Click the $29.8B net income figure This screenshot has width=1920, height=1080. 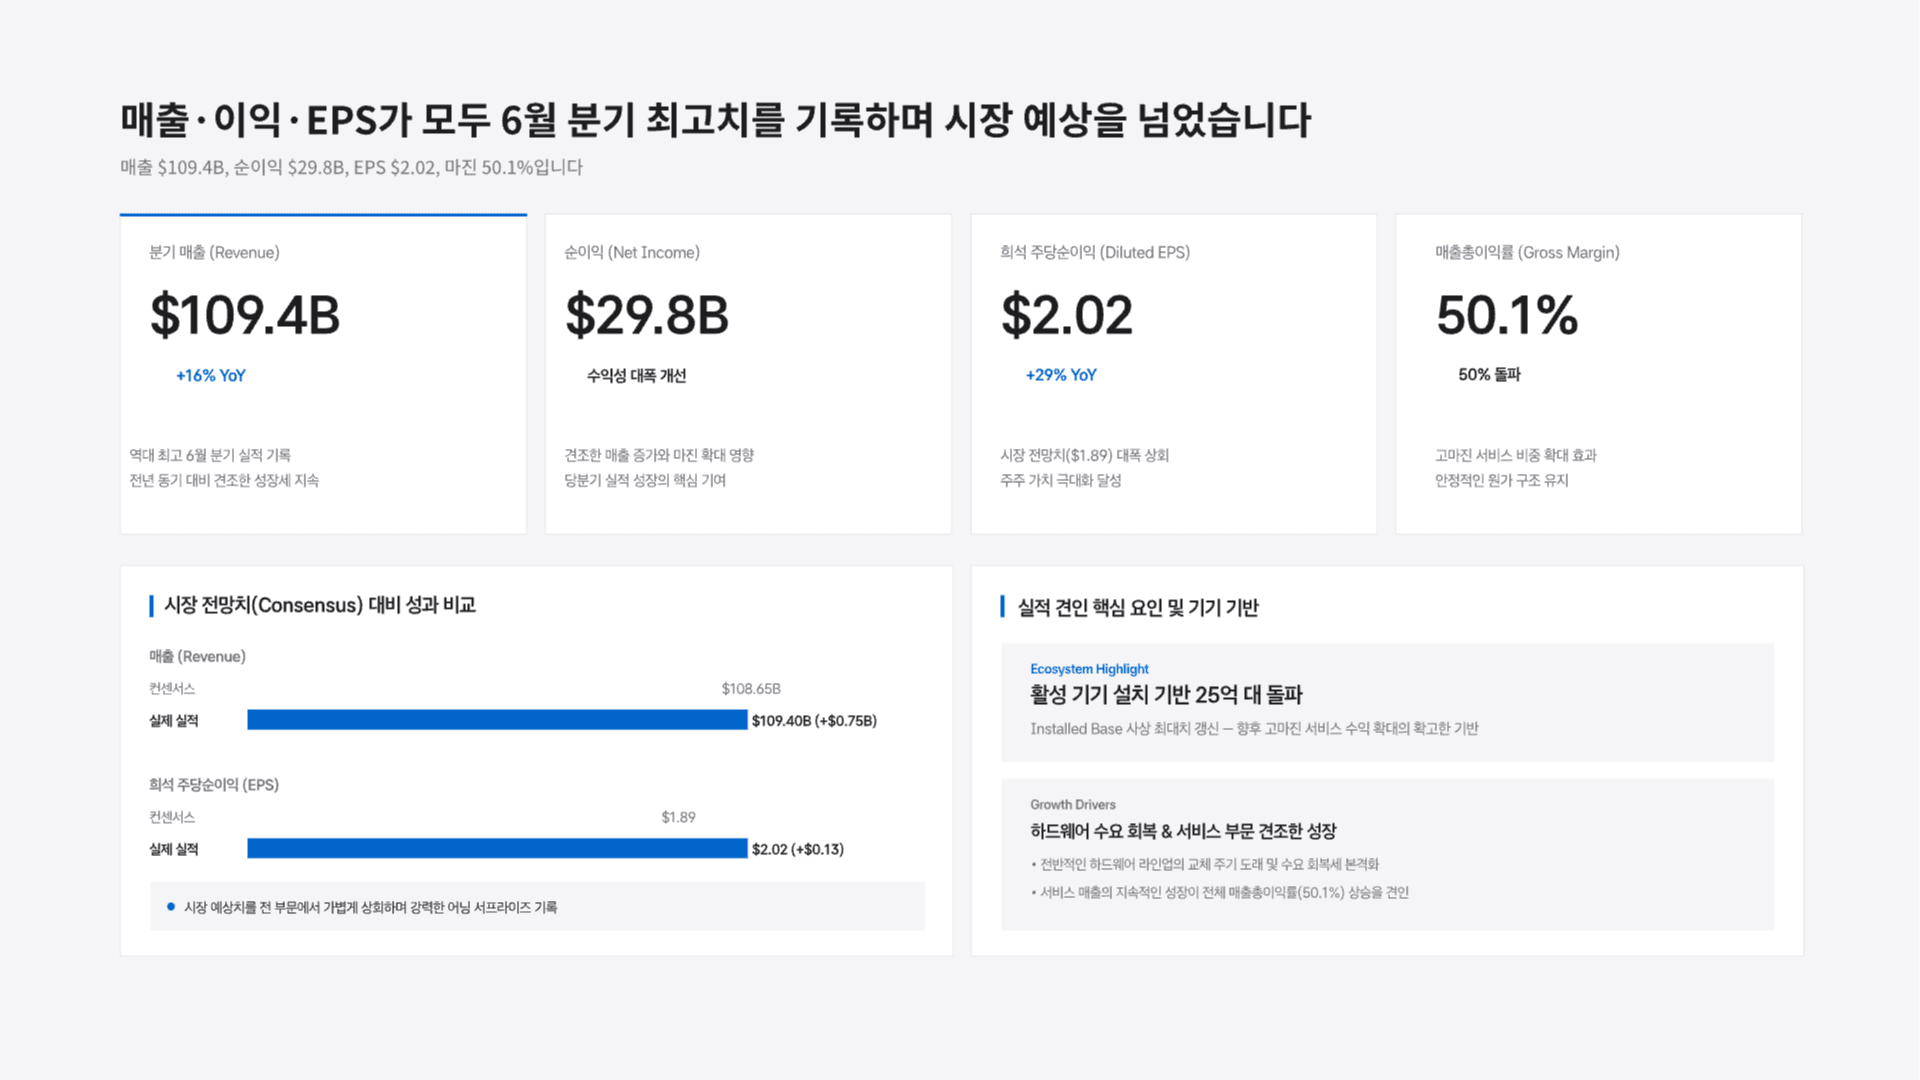point(647,315)
